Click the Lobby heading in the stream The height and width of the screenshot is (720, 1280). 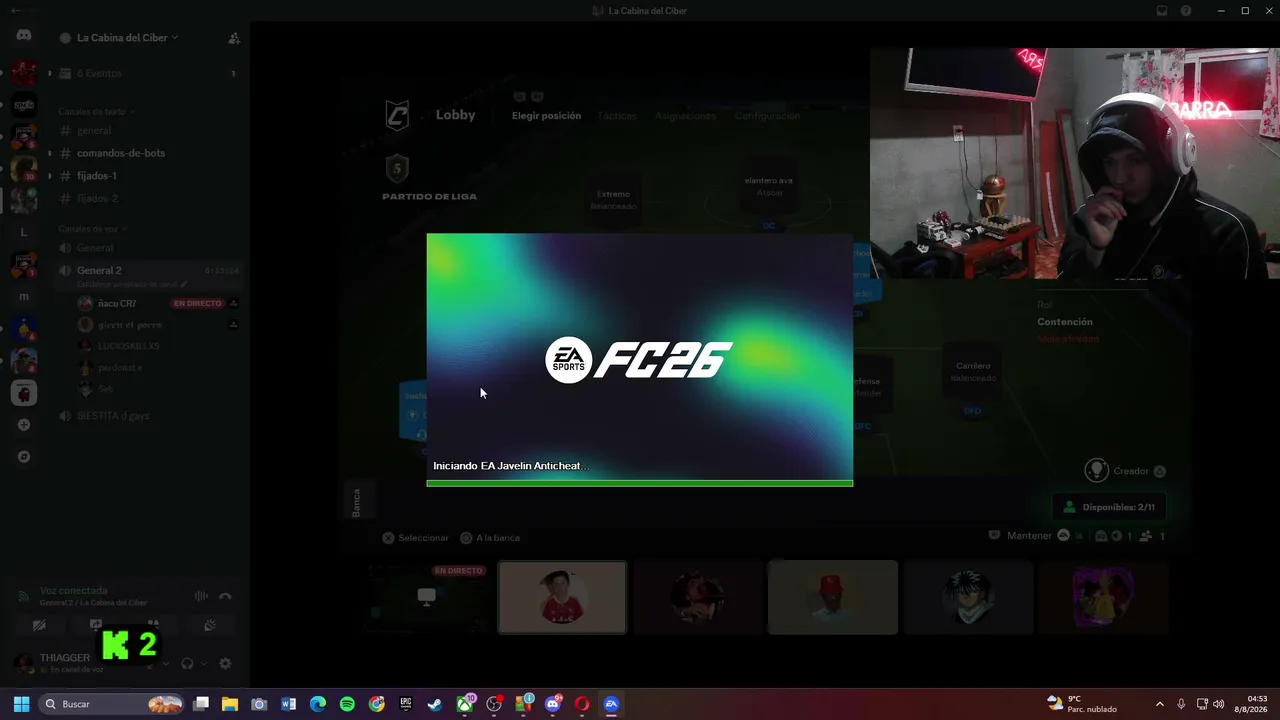pyautogui.click(x=455, y=115)
